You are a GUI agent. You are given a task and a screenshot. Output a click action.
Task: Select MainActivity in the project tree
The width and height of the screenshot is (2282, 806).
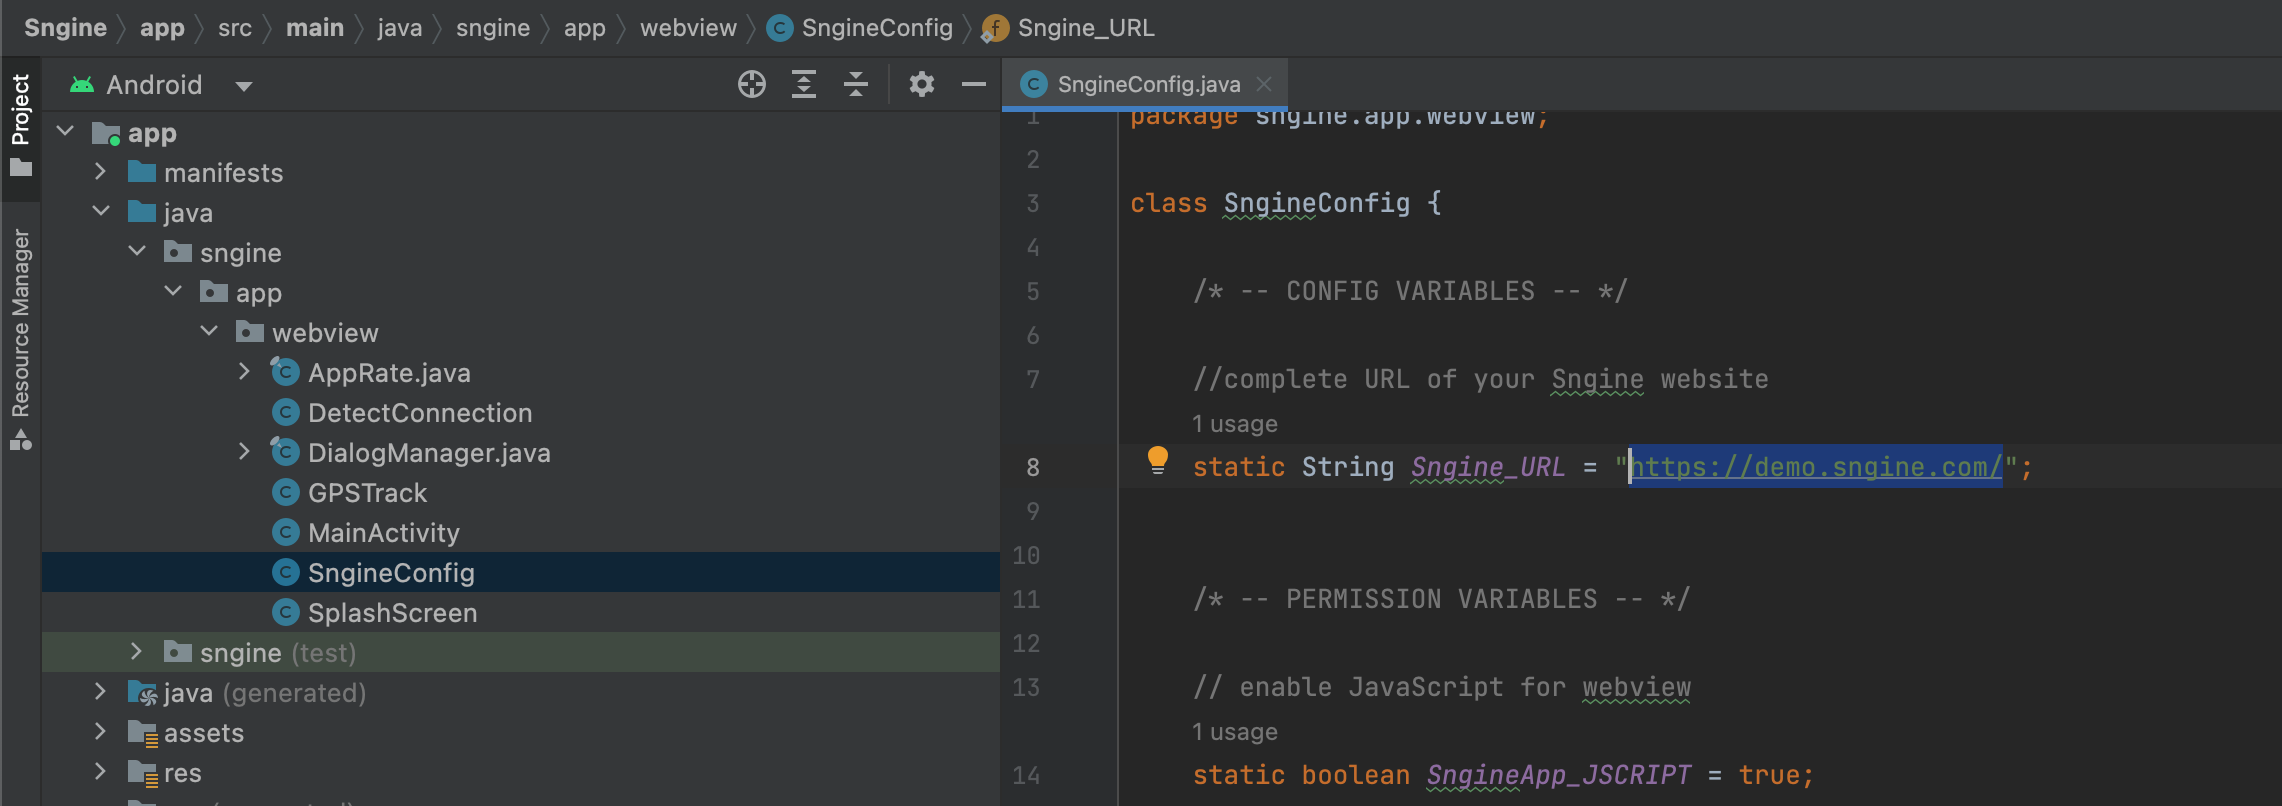point(383,533)
